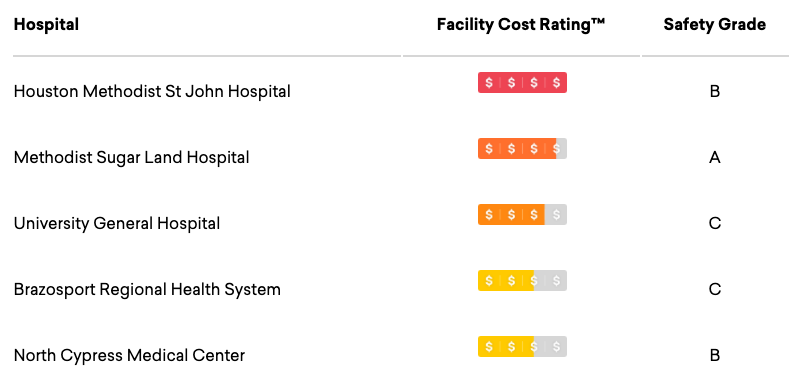This screenshot has height=390, width=801.
Task: Click the red four-dollar cost rating badge
Action: 522,82
